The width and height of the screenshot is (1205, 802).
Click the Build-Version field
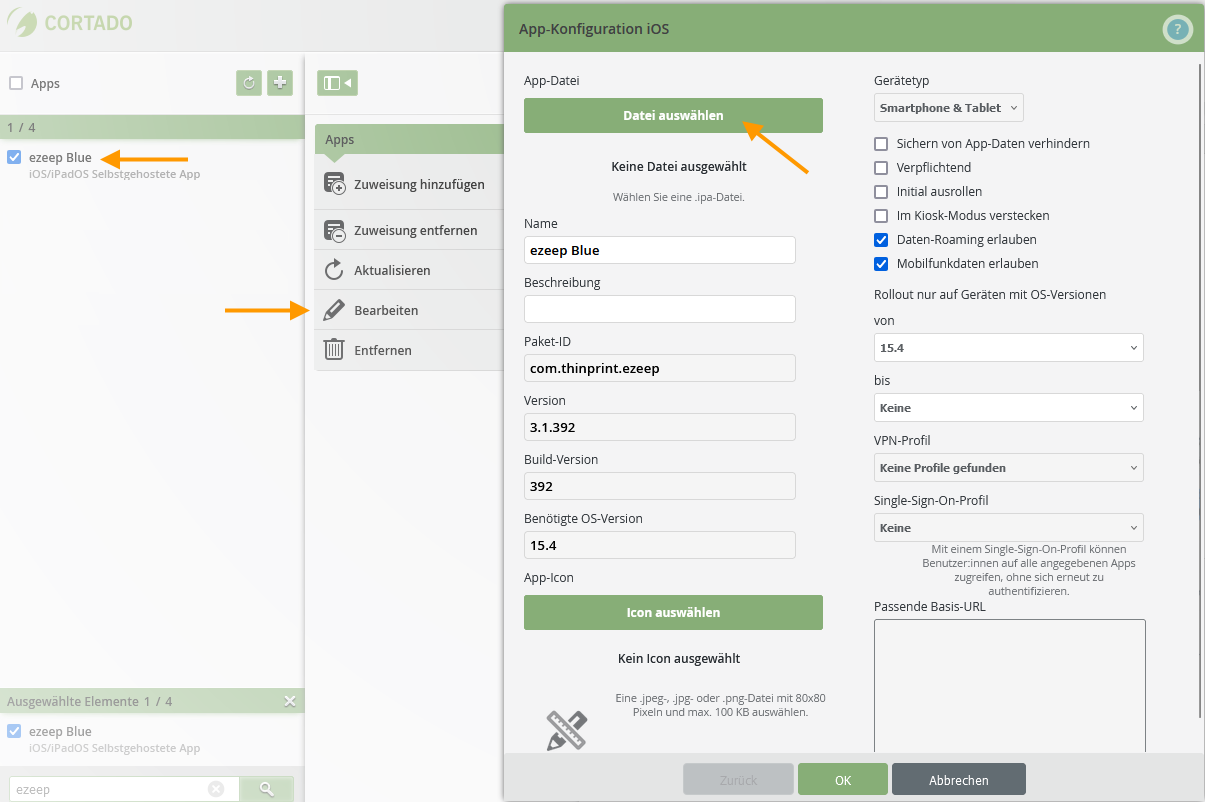(660, 486)
